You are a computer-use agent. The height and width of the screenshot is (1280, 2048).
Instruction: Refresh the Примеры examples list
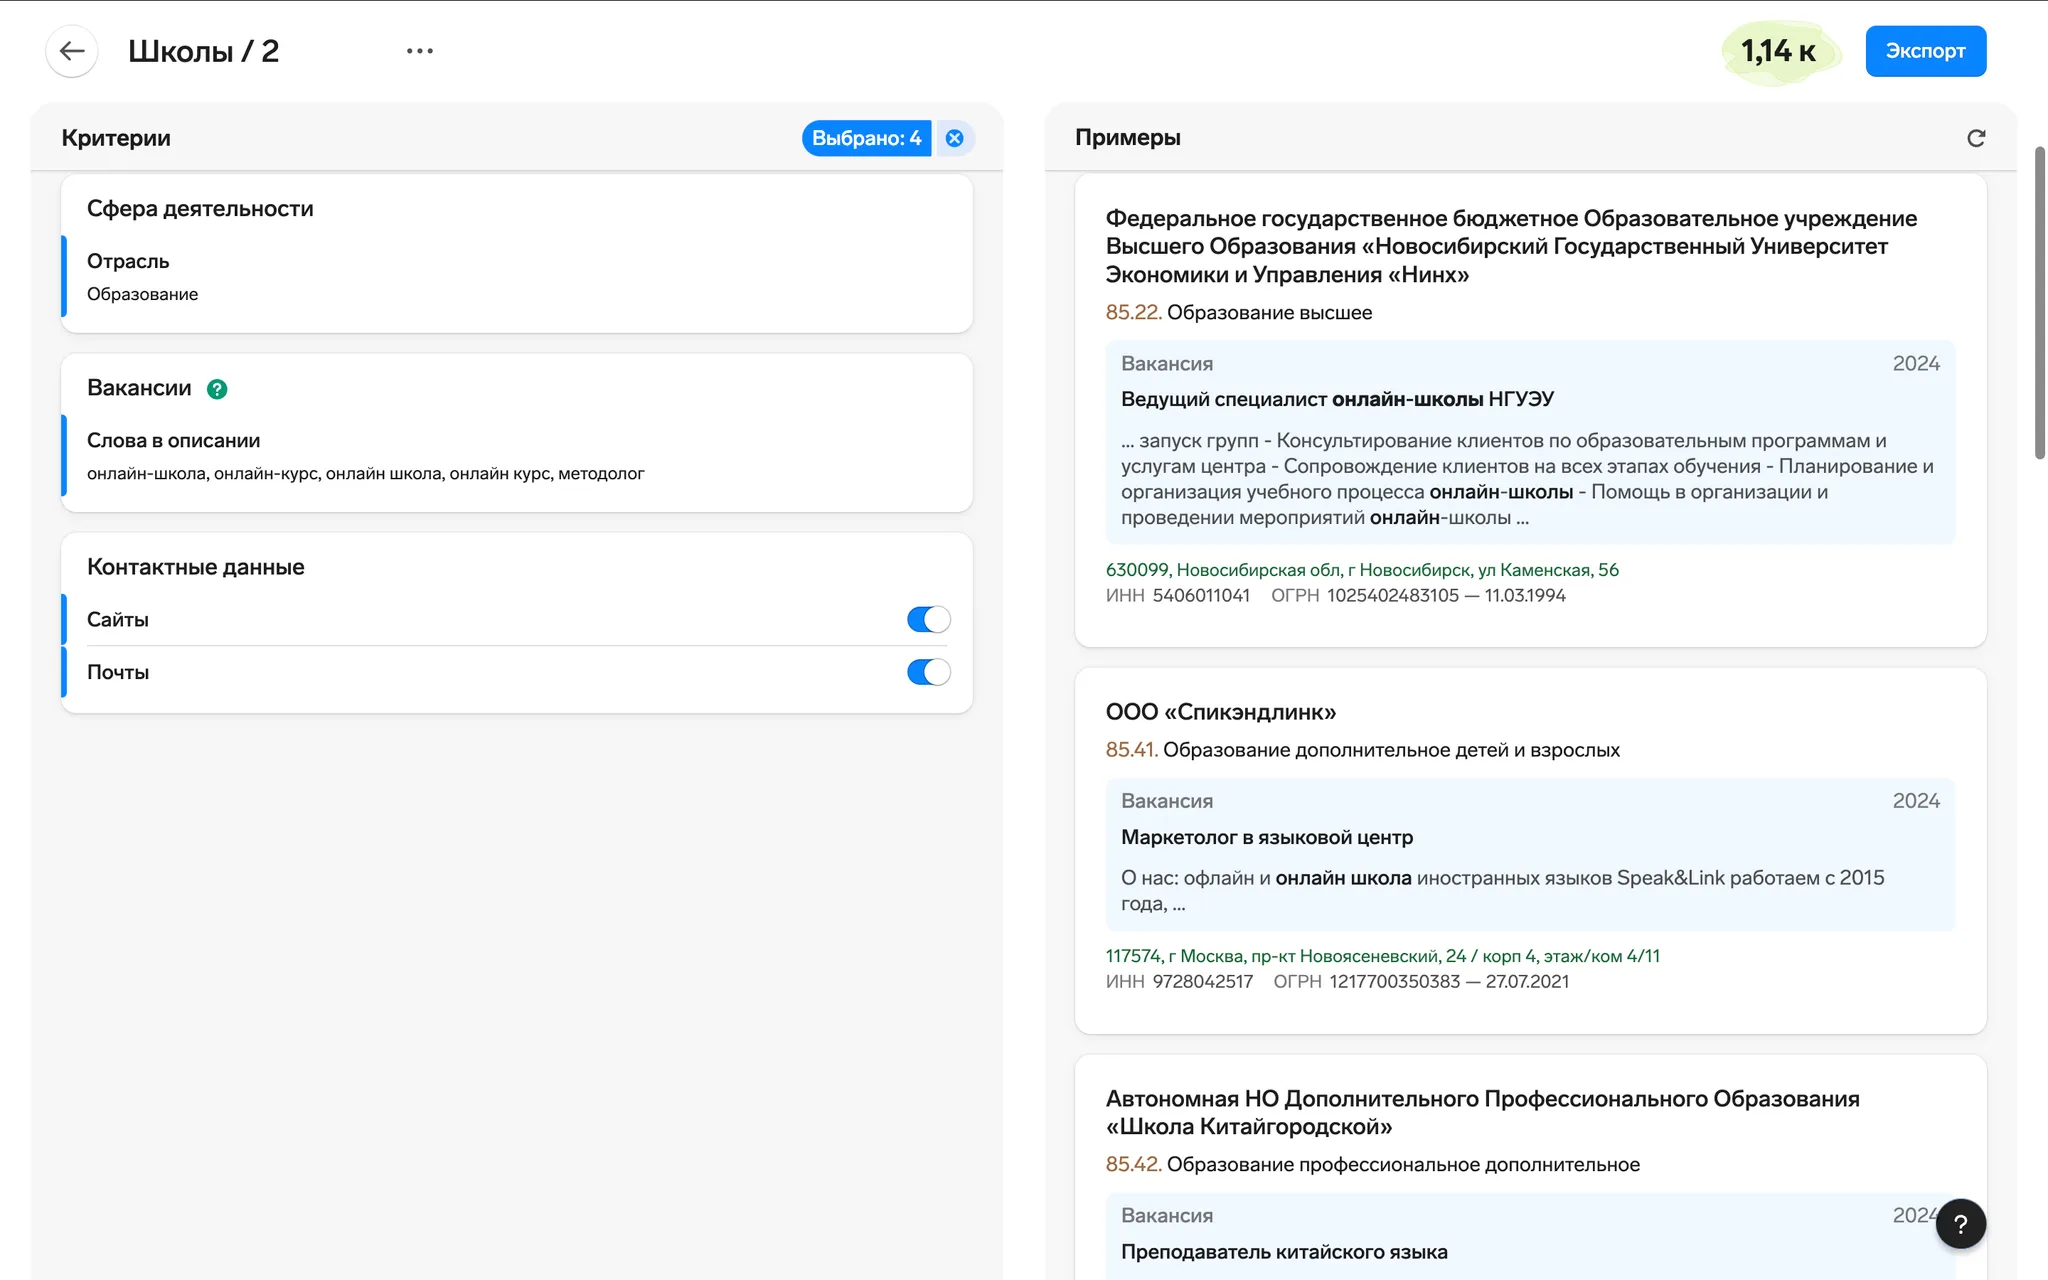click(x=1976, y=138)
